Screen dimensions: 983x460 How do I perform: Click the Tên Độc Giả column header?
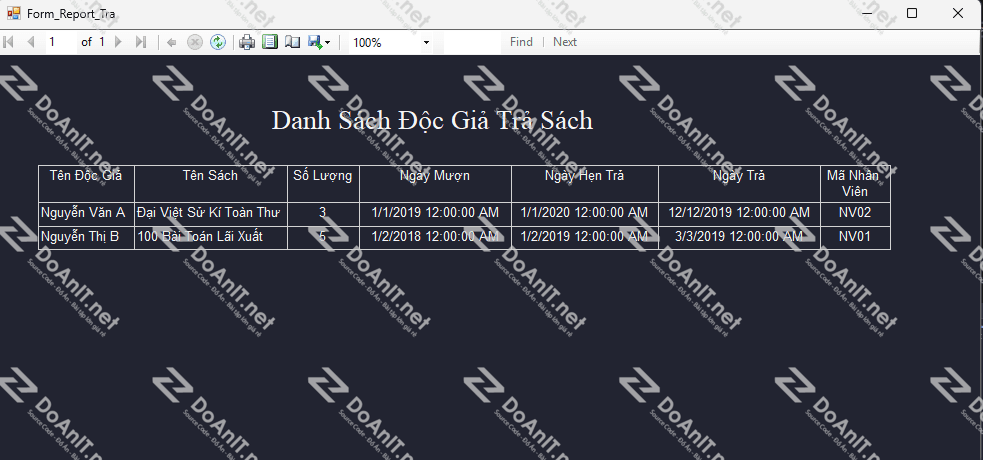[87, 184]
